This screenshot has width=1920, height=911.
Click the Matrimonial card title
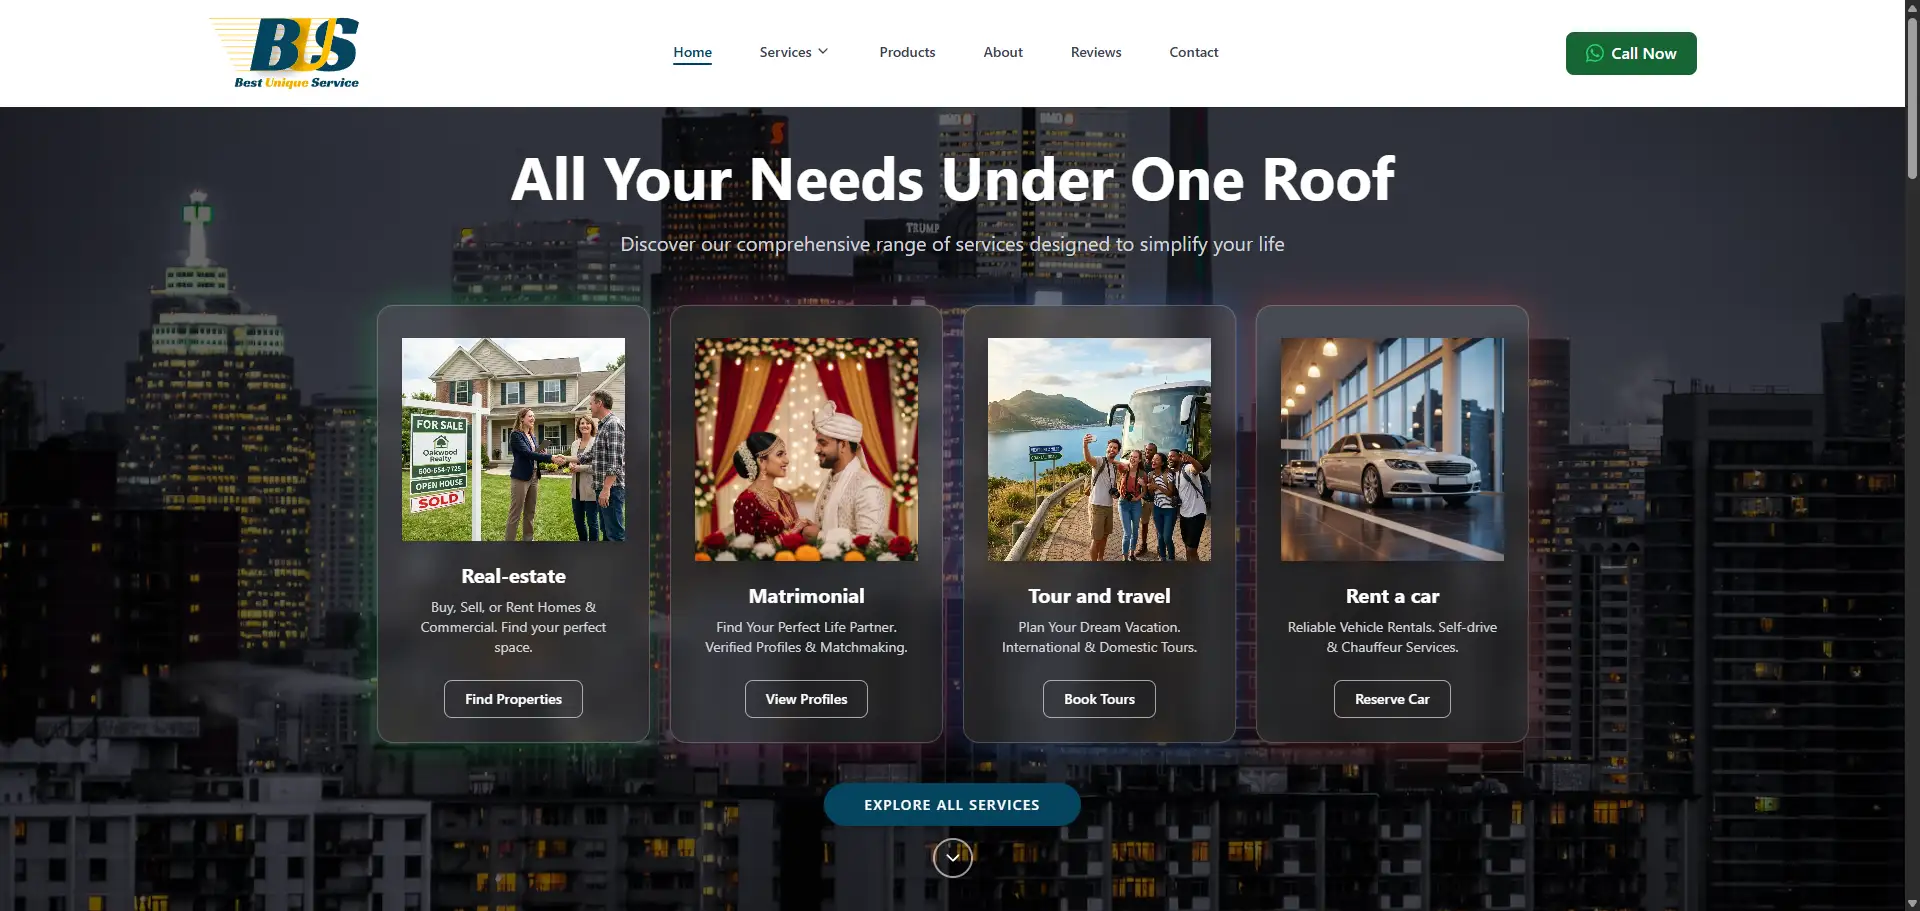tap(806, 596)
